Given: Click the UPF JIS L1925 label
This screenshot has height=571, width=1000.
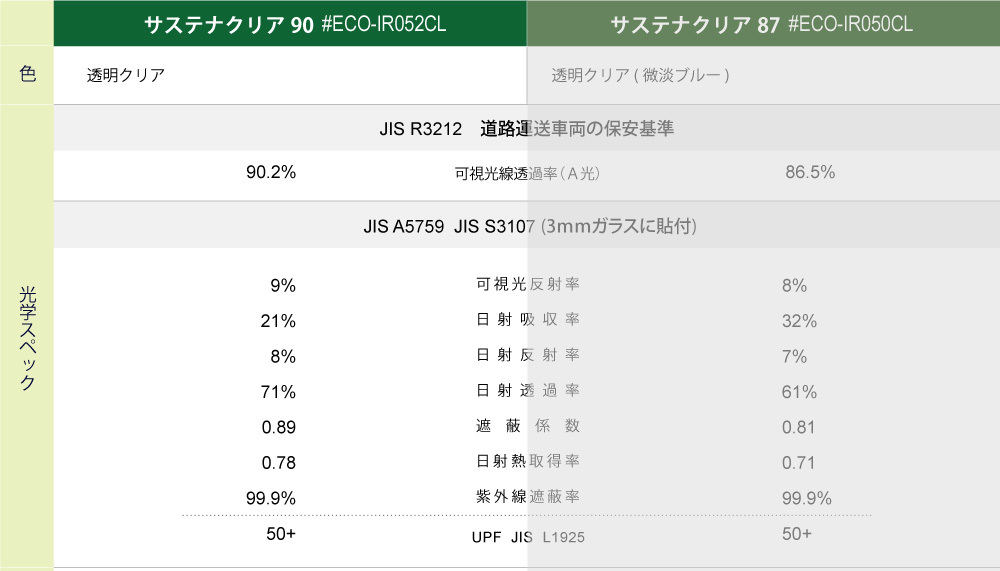Looking at the screenshot, I should 527,537.
